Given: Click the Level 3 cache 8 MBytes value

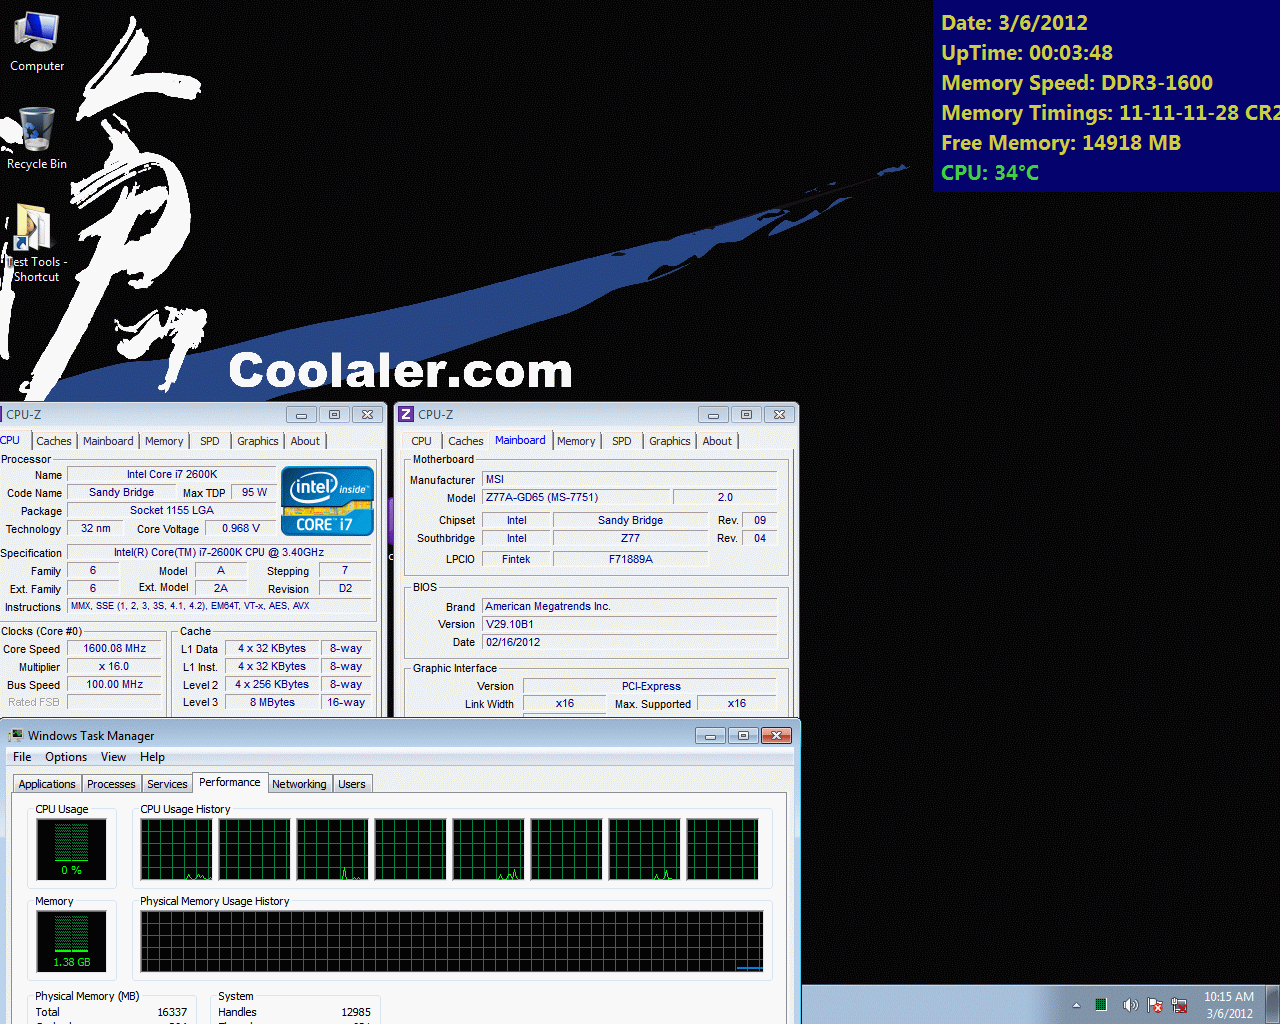Looking at the screenshot, I should (x=272, y=702).
